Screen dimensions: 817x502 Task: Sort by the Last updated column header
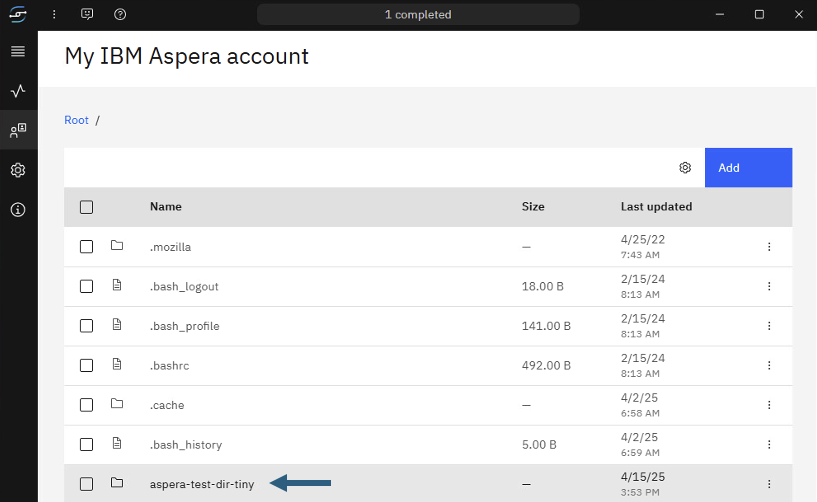pyautogui.click(x=657, y=206)
